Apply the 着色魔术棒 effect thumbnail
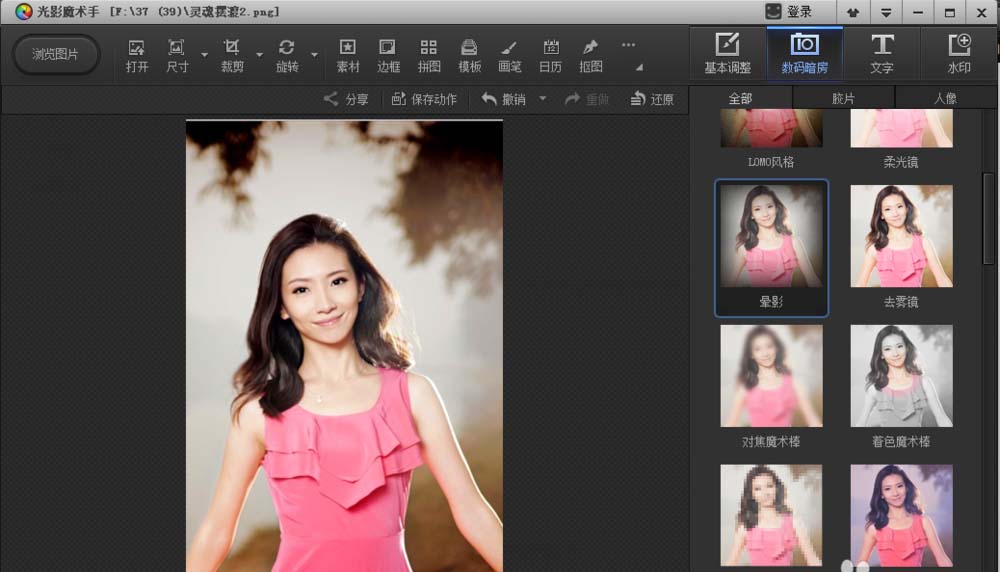 (x=901, y=376)
